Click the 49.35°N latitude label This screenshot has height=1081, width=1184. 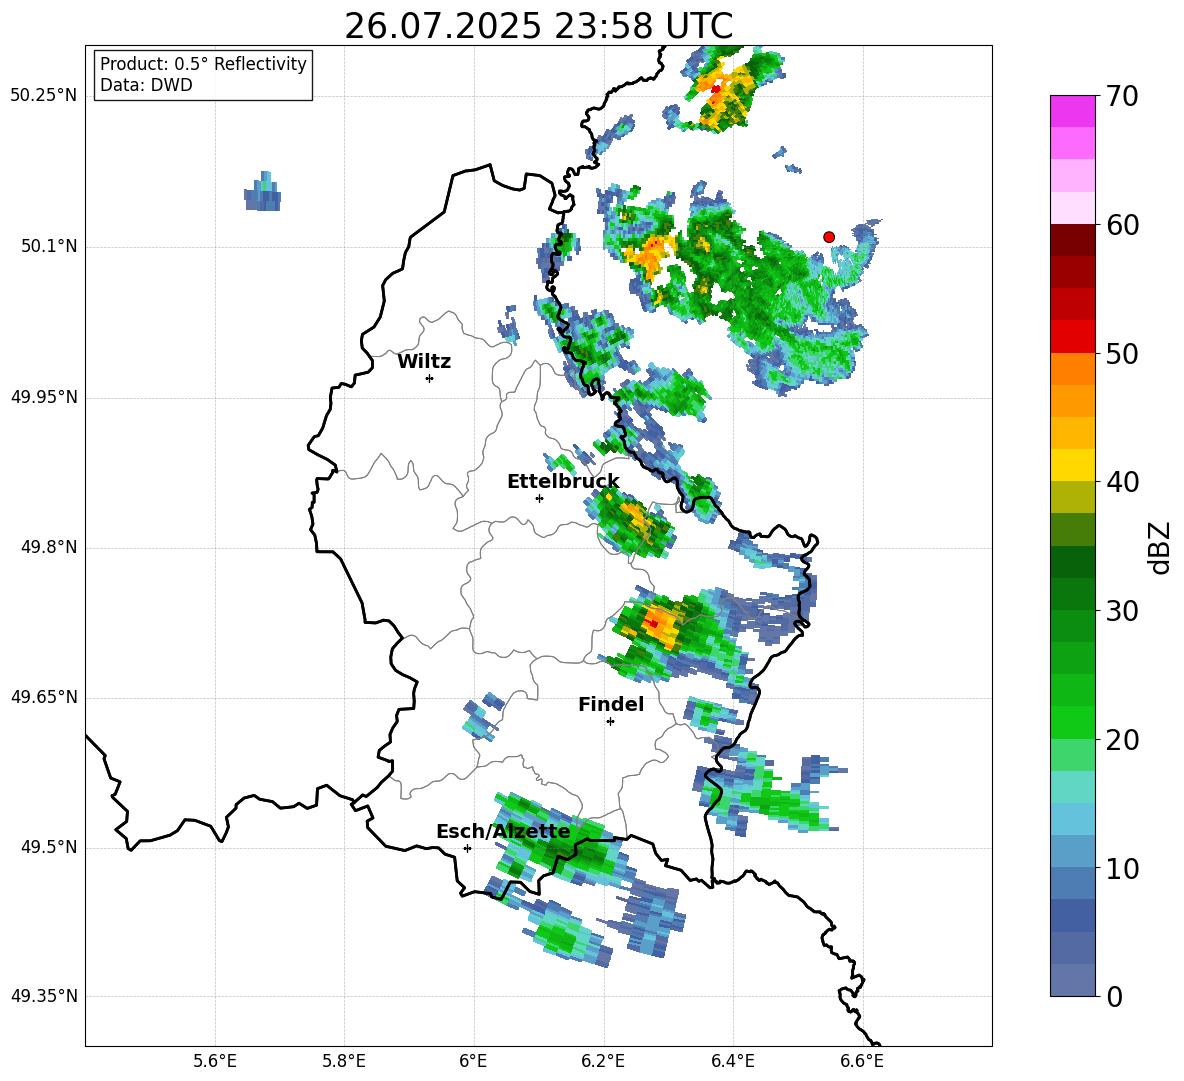point(44,996)
